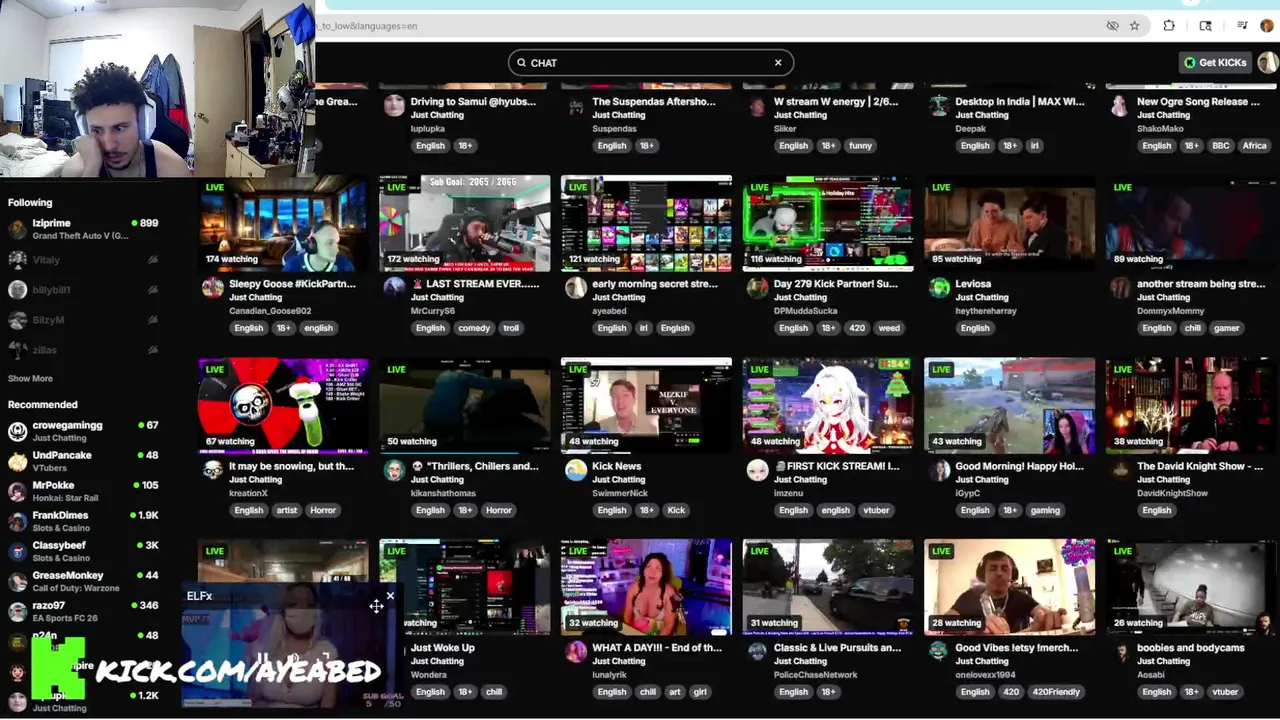Open Vitaly's avatar in Following list
The image size is (1280, 720).
[x=17, y=259]
